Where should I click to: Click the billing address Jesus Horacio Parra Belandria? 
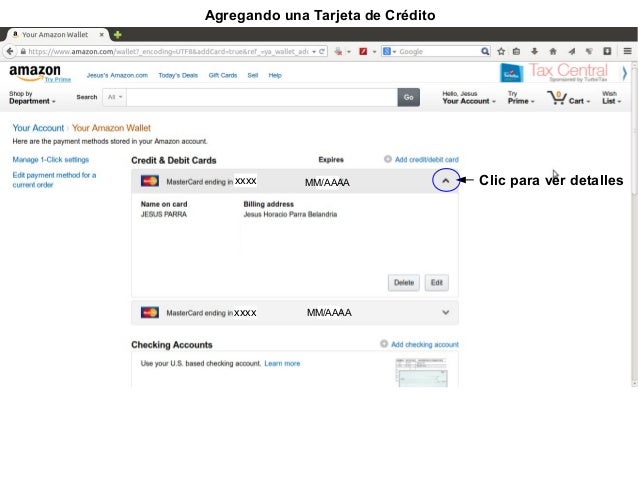(290, 214)
